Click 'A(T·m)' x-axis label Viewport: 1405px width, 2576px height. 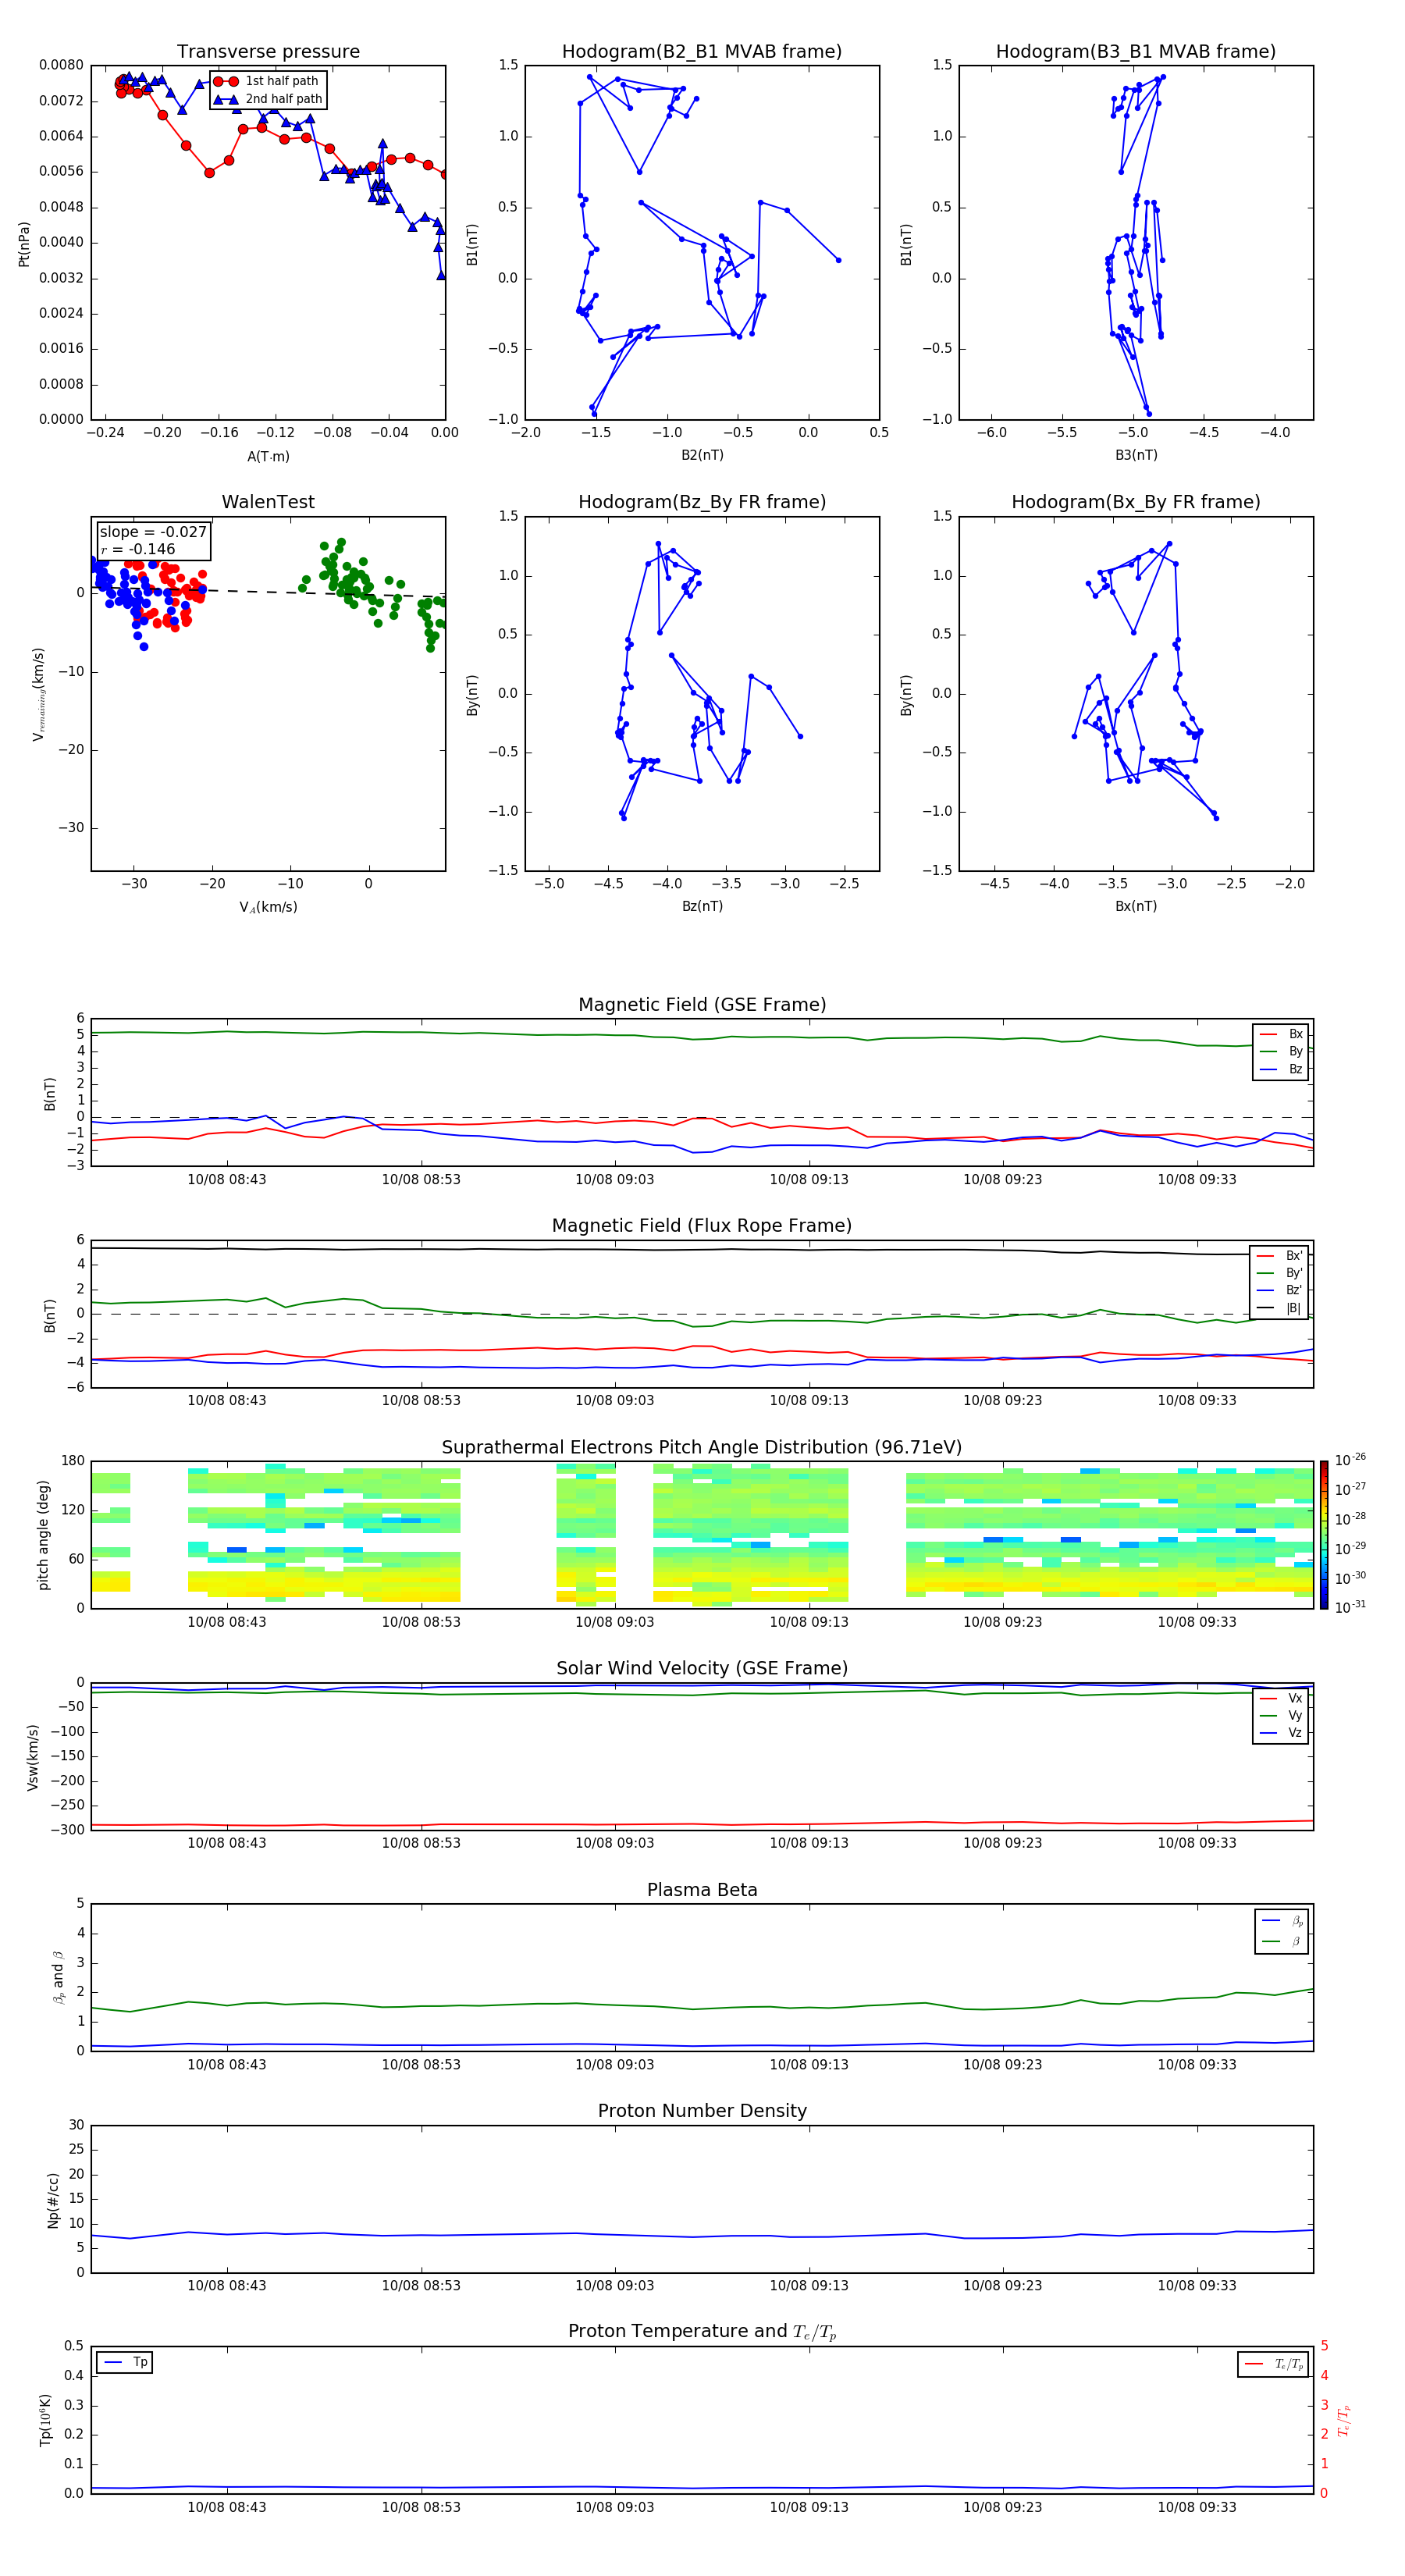click(268, 457)
